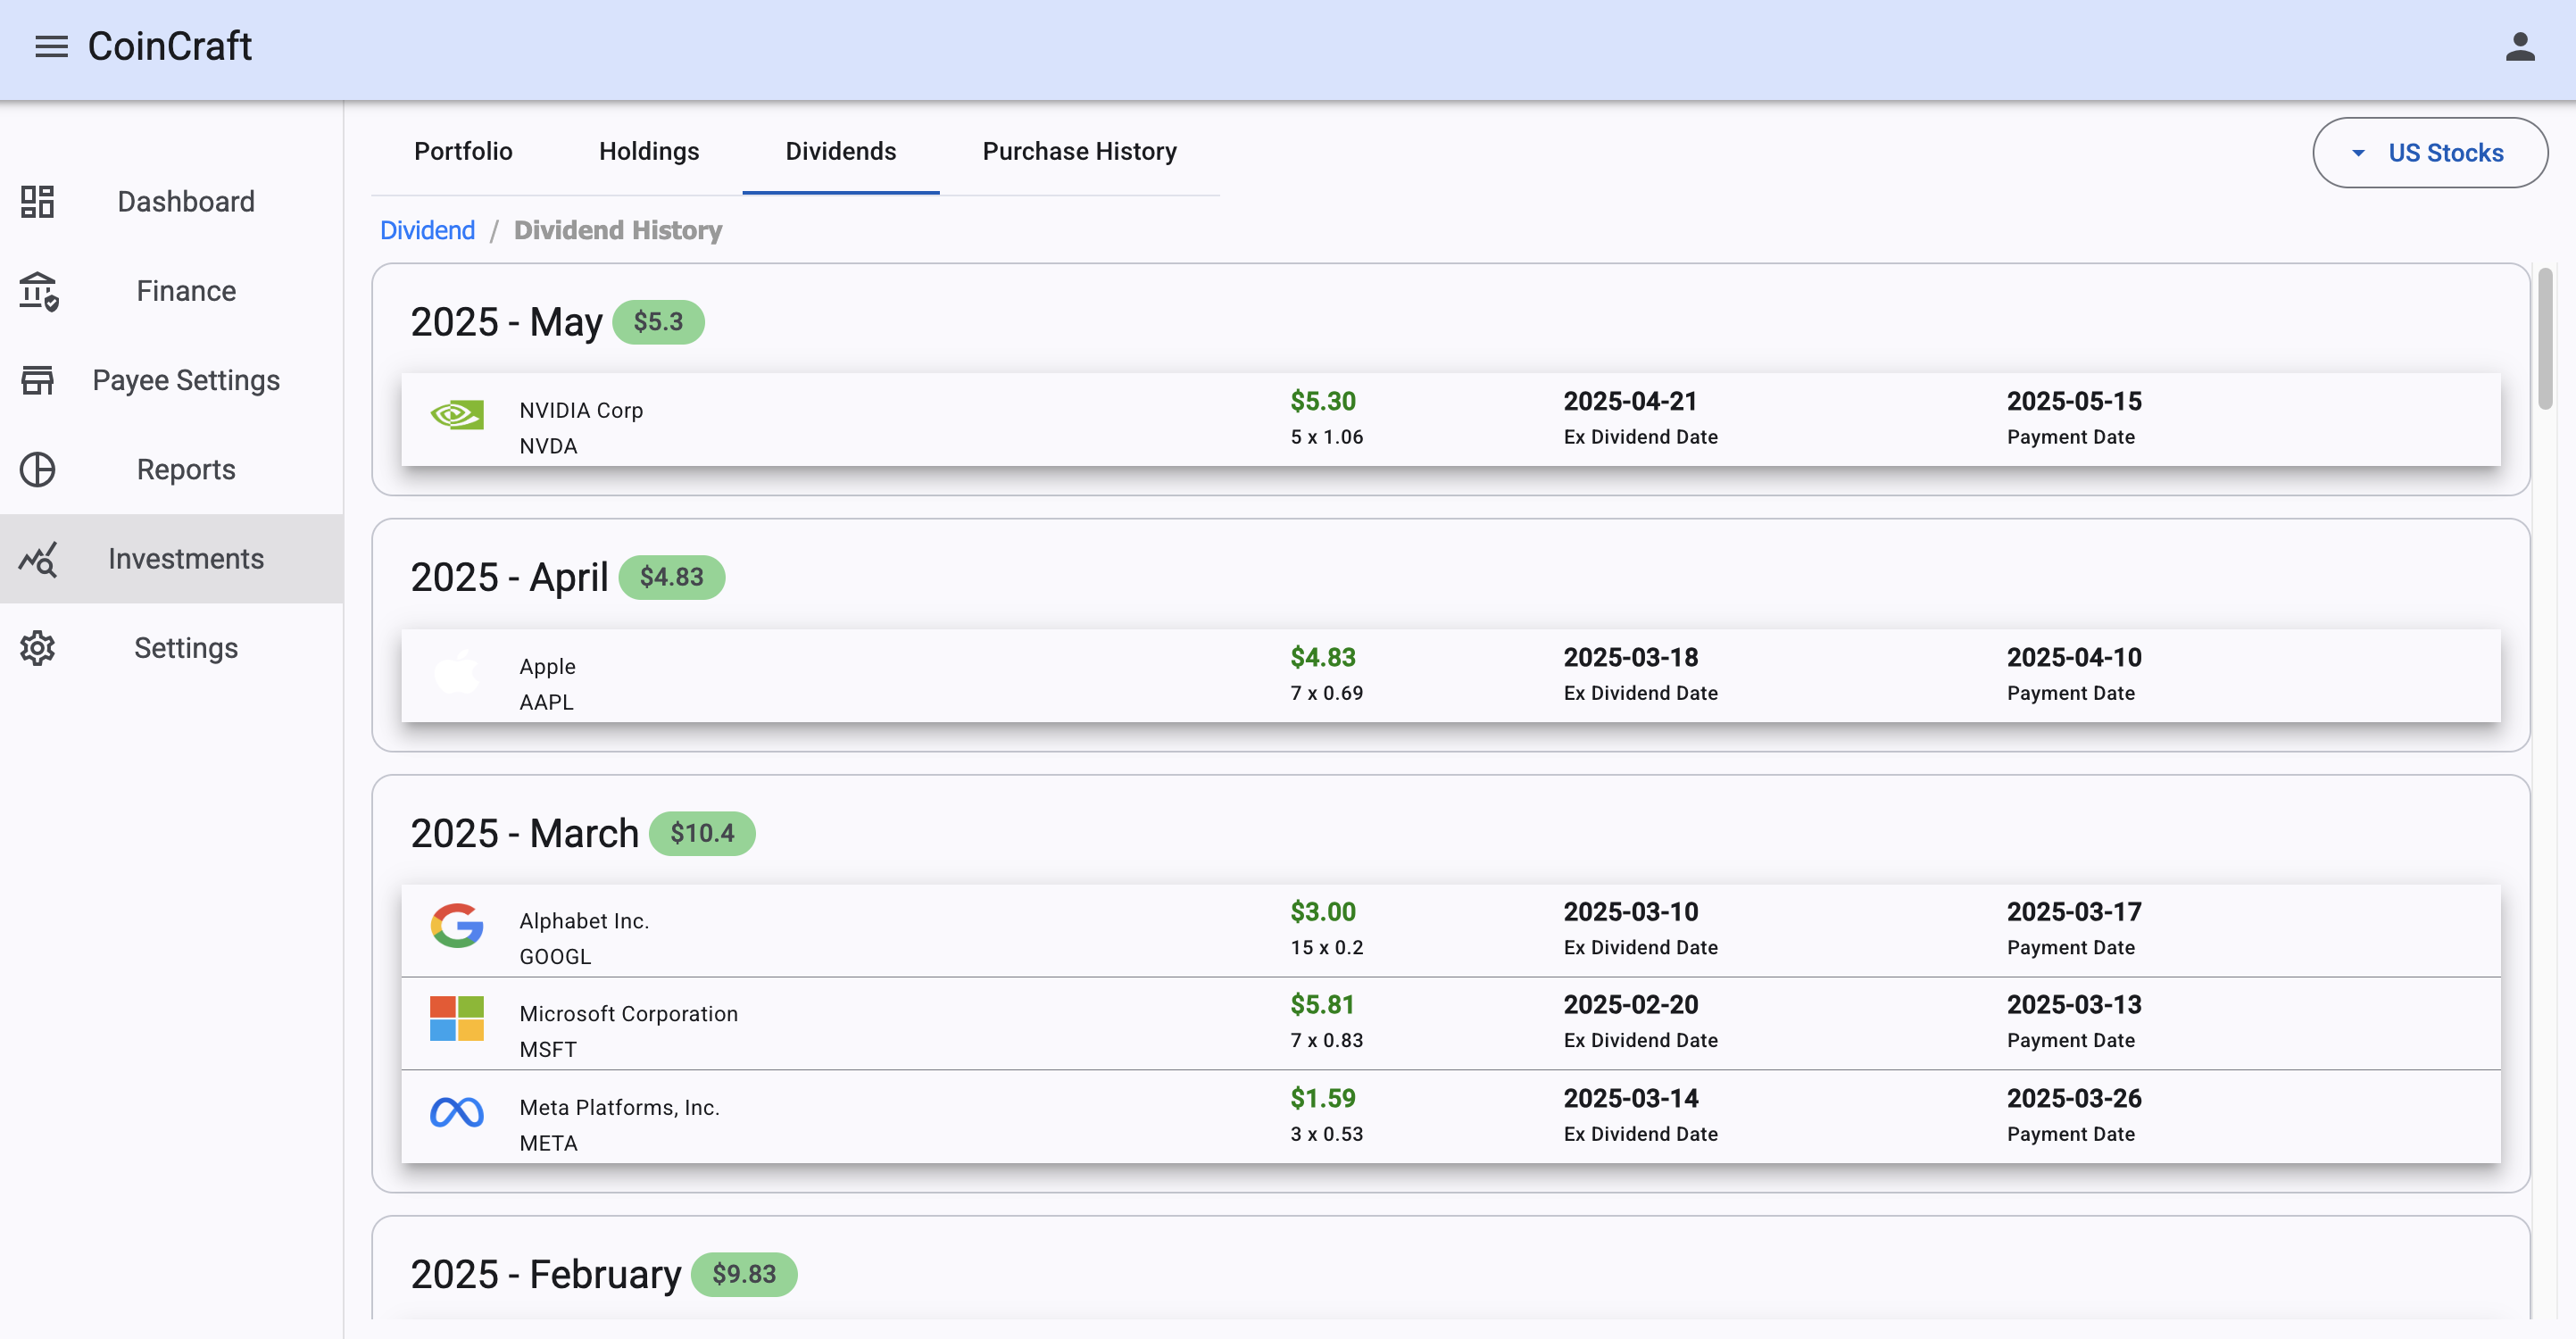Click the $10.4 March total badge
2576x1339 pixels.
702,833
